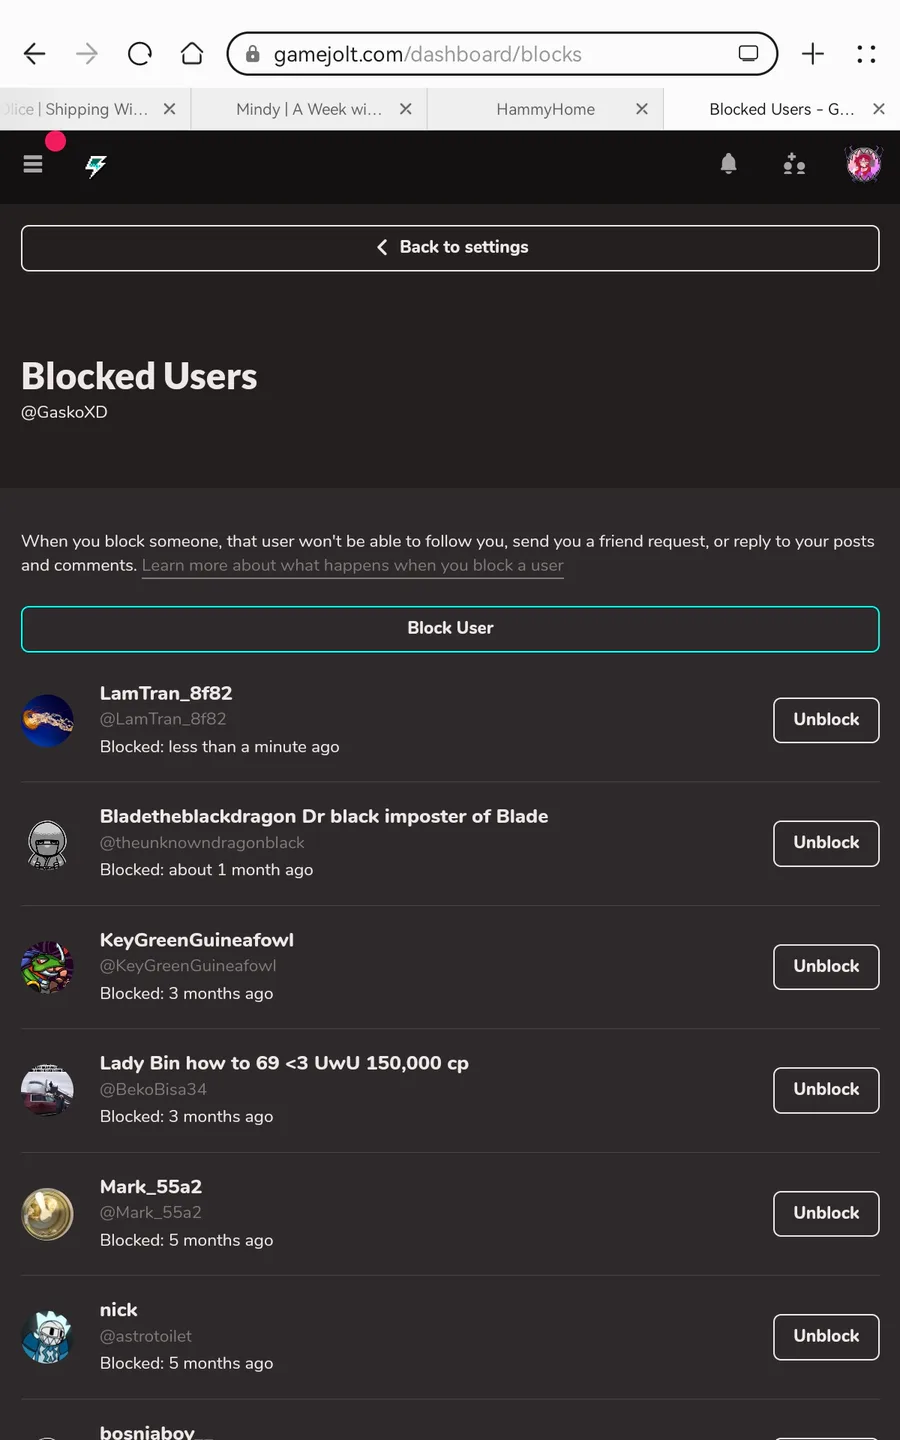Click the address bar URL field
The width and height of the screenshot is (900, 1440).
(502, 54)
